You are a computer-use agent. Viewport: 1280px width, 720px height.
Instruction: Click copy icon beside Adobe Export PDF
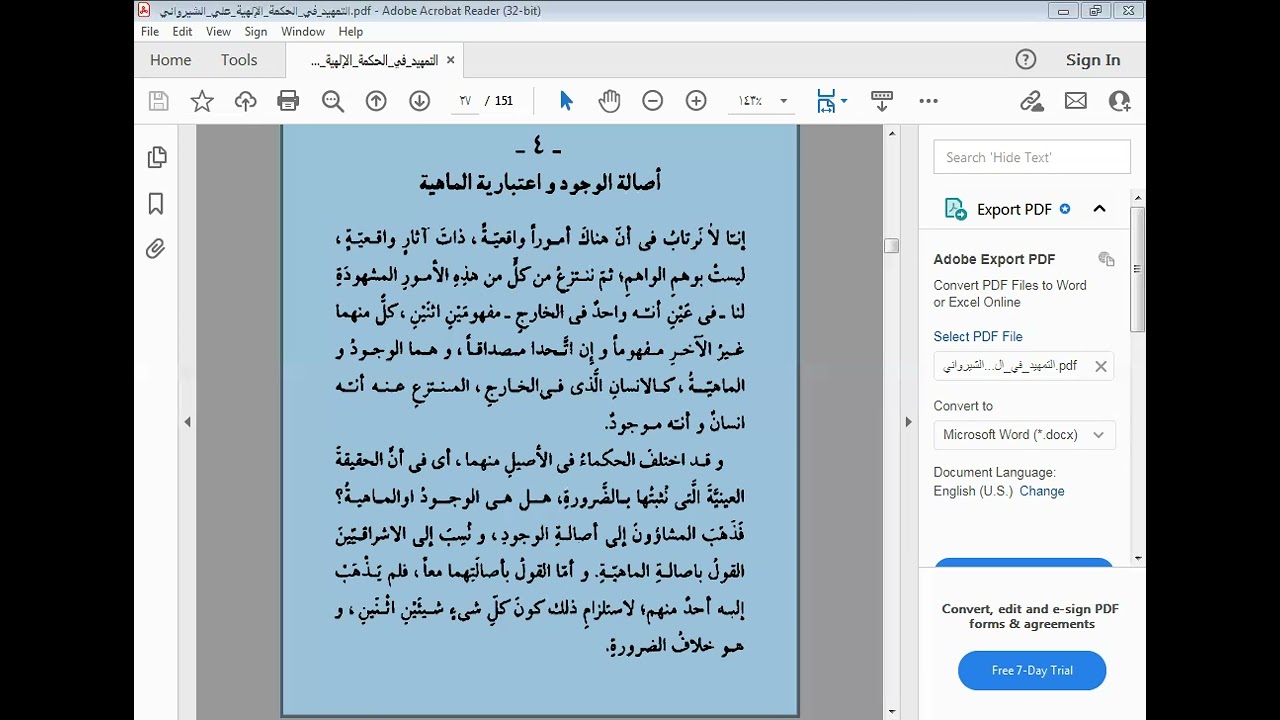(x=1106, y=259)
